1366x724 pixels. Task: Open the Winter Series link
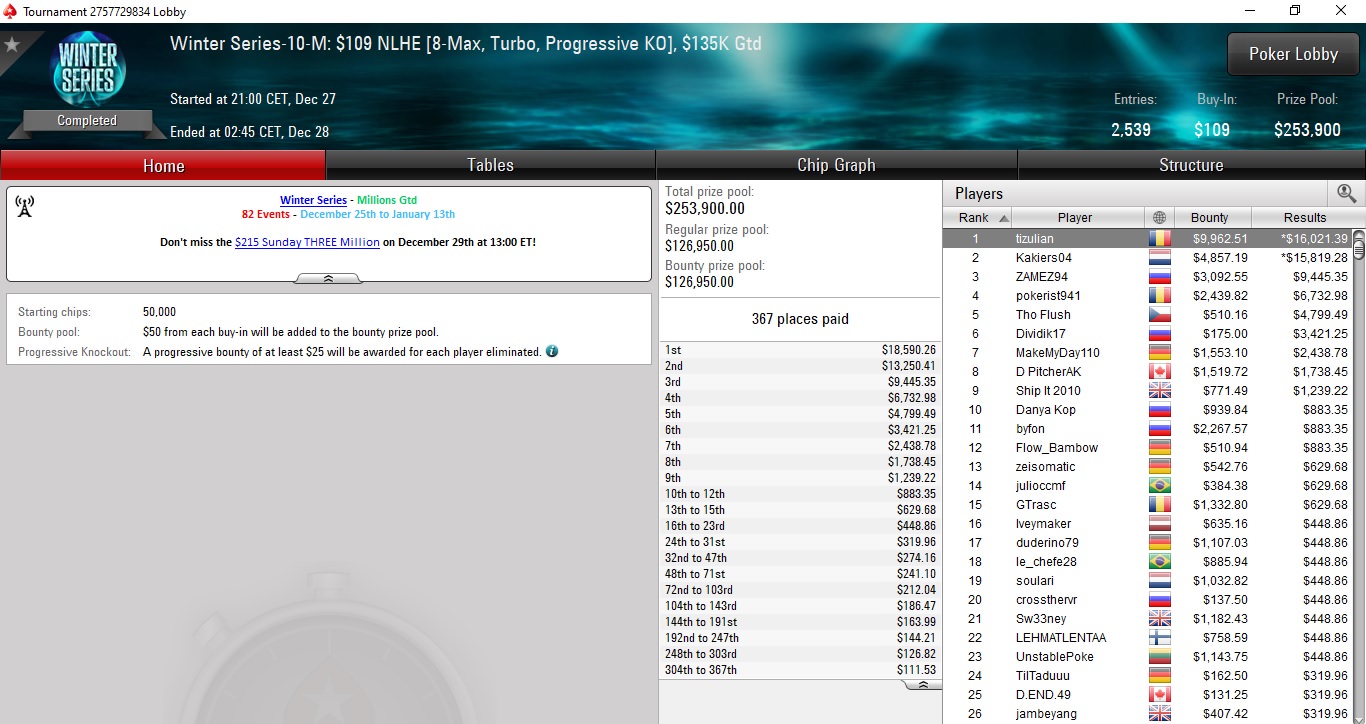(313, 200)
